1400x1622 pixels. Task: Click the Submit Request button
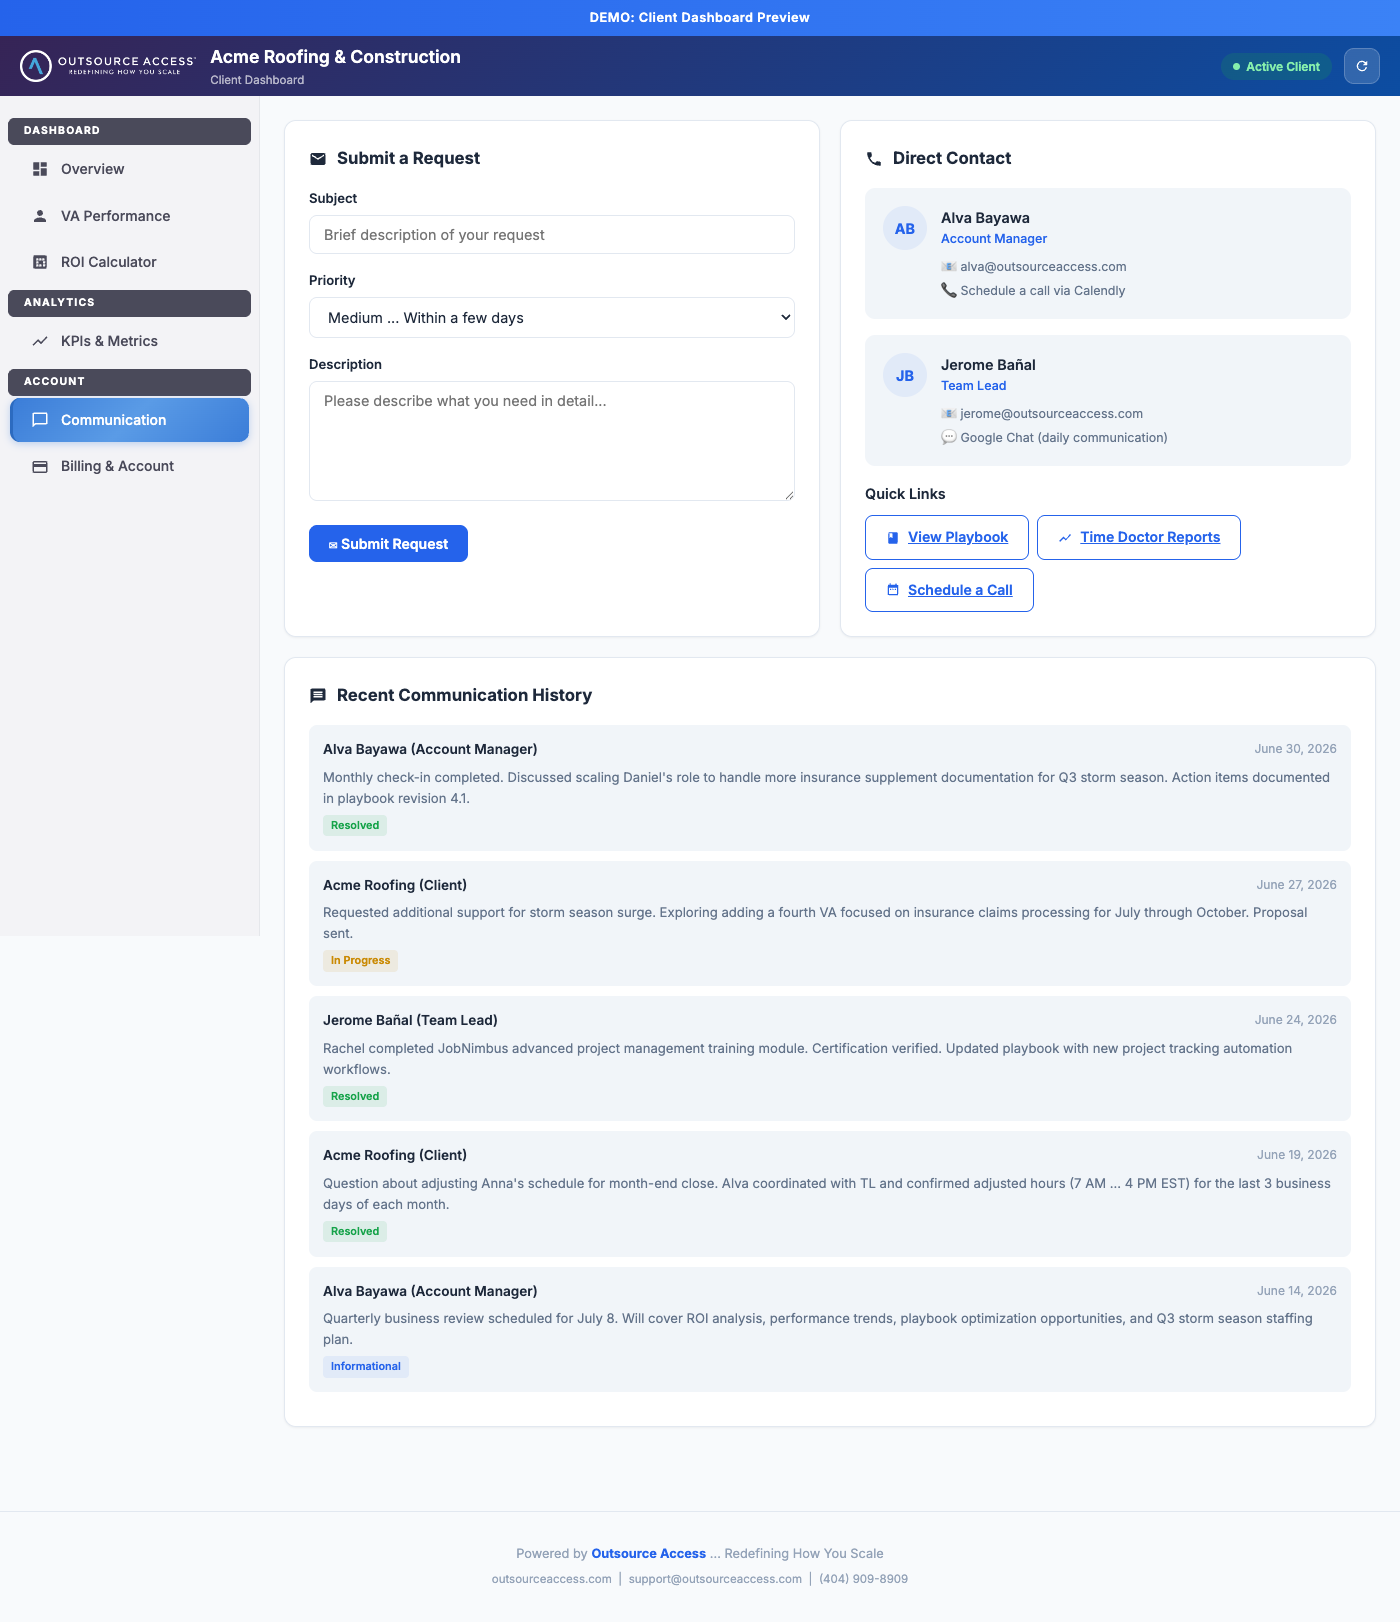click(x=388, y=544)
